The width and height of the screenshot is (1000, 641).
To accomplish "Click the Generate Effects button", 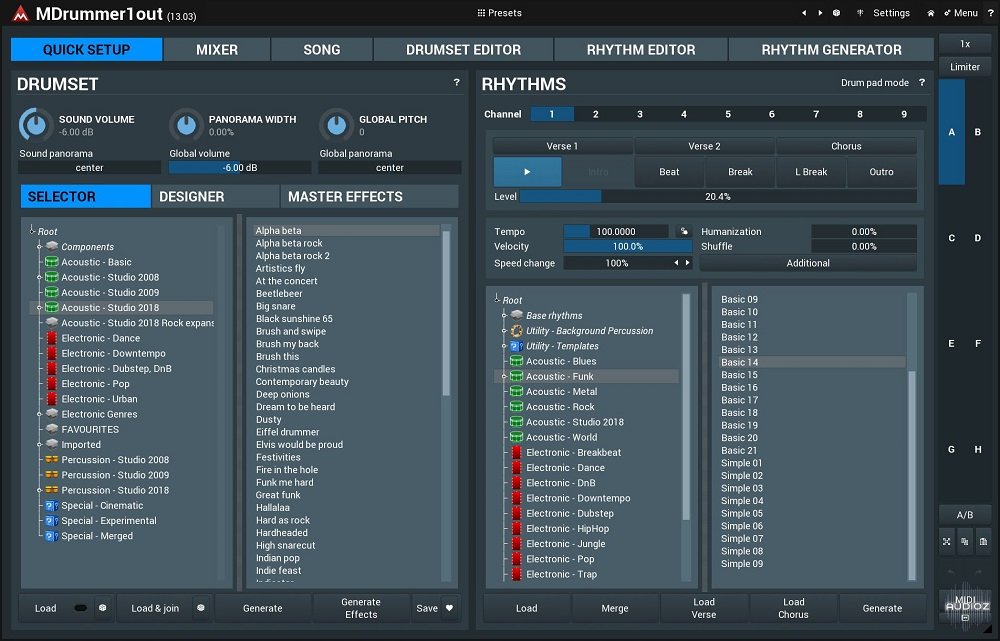I will (x=361, y=608).
